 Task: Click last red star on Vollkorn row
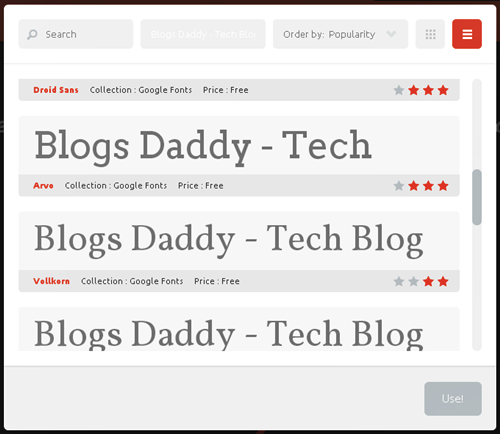(443, 281)
